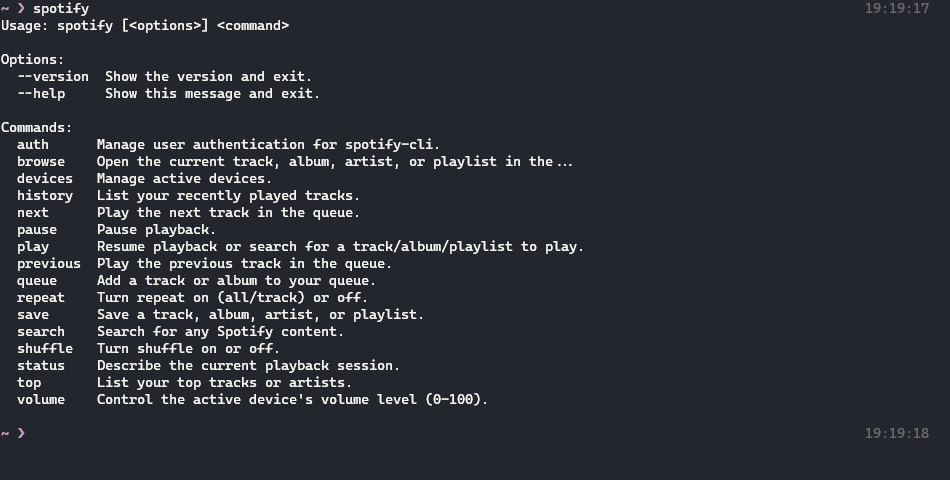The width and height of the screenshot is (950, 480).
Task: Click on the 'history' command
Action: click(x=45, y=196)
